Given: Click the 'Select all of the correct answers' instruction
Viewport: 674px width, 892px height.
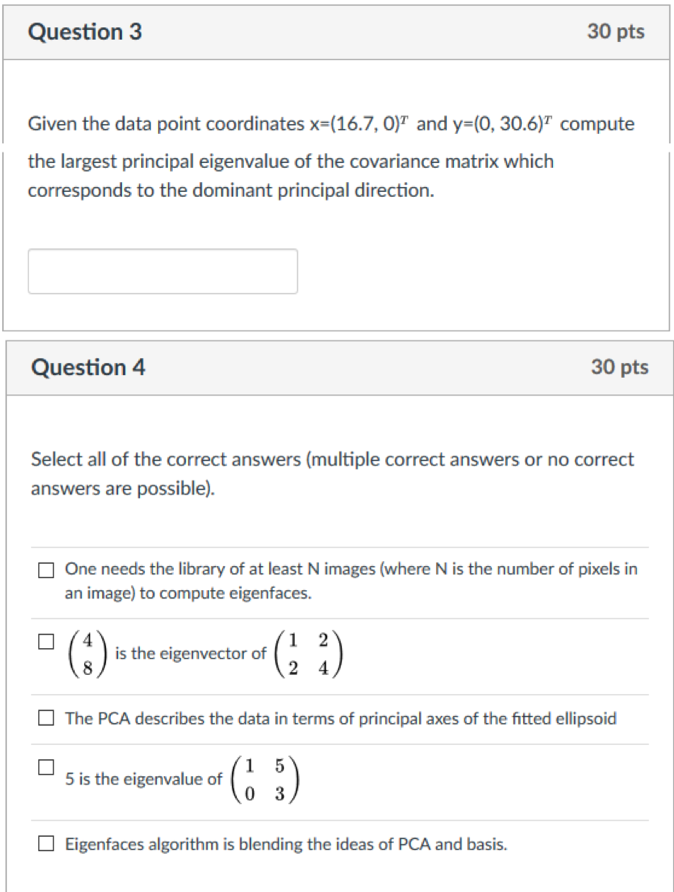Looking at the screenshot, I should [x=332, y=460].
